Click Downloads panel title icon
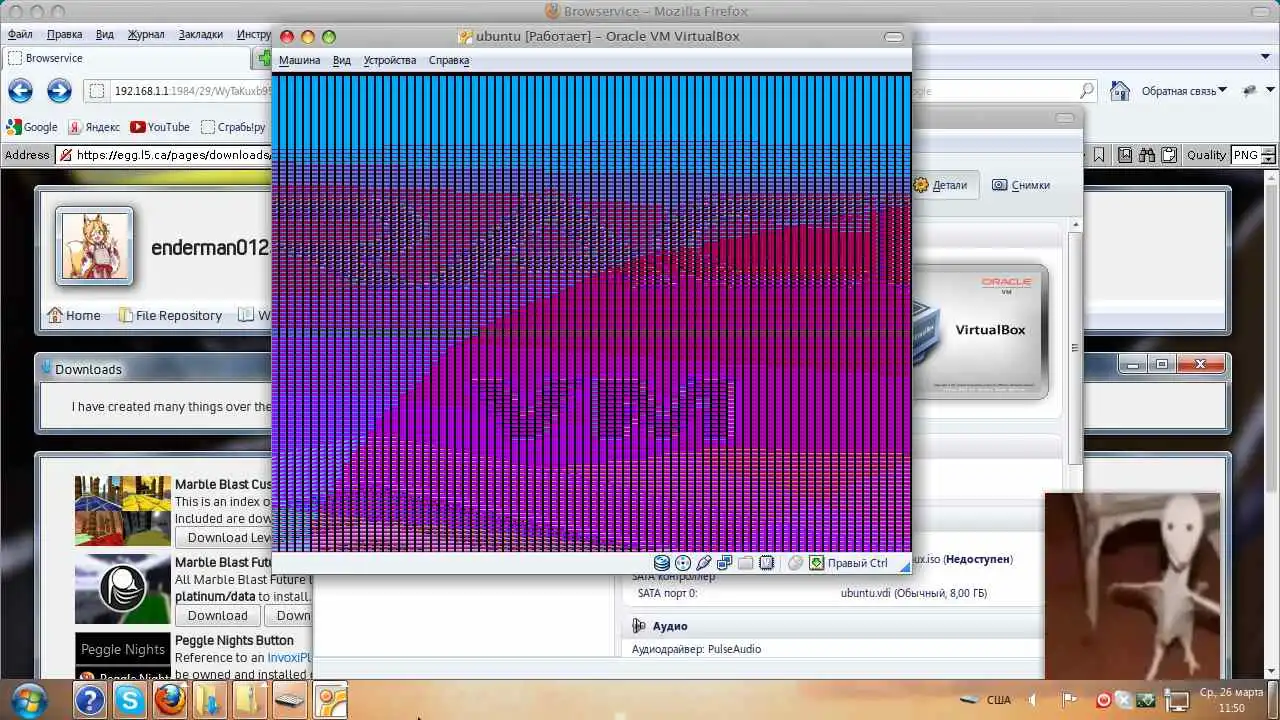This screenshot has width=1280, height=720. click(x=46, y=368)
